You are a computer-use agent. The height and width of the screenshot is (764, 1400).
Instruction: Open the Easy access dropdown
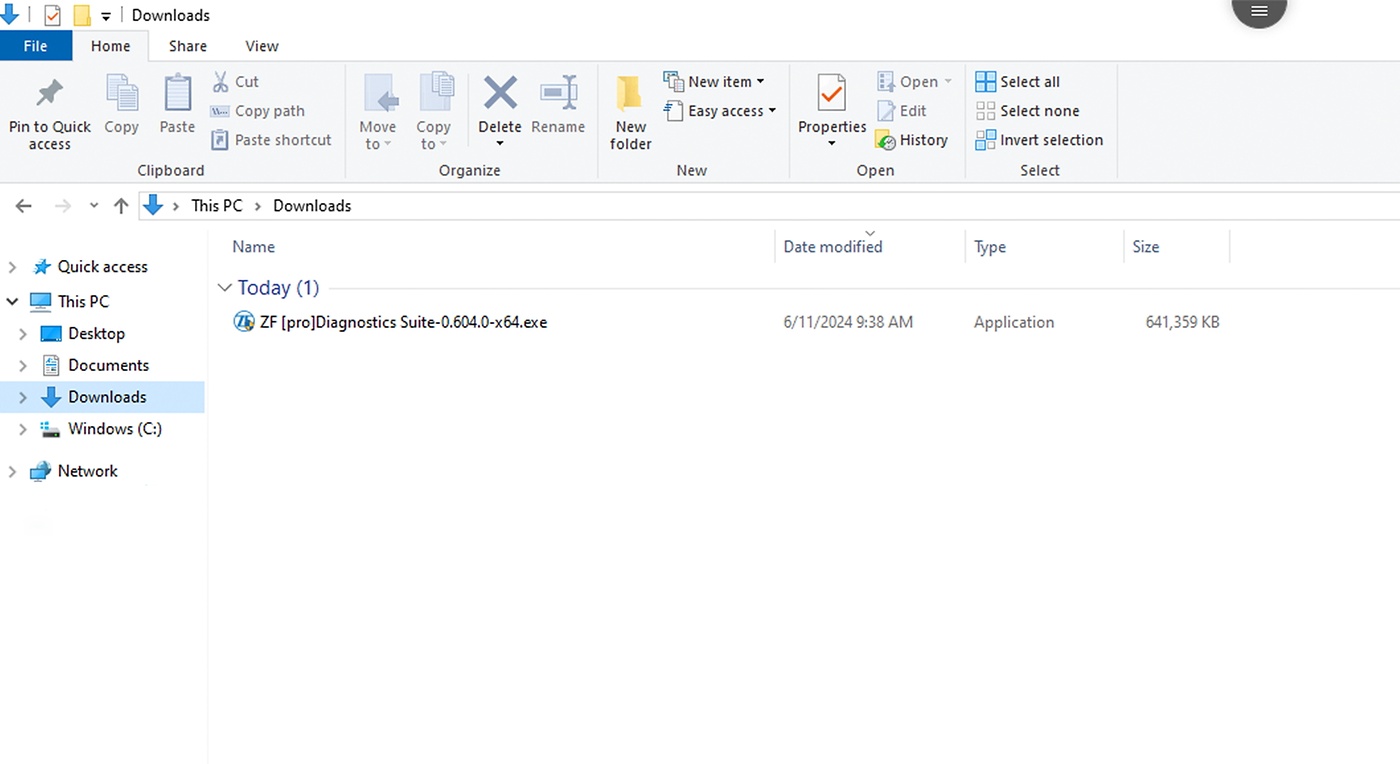(720, 111)
